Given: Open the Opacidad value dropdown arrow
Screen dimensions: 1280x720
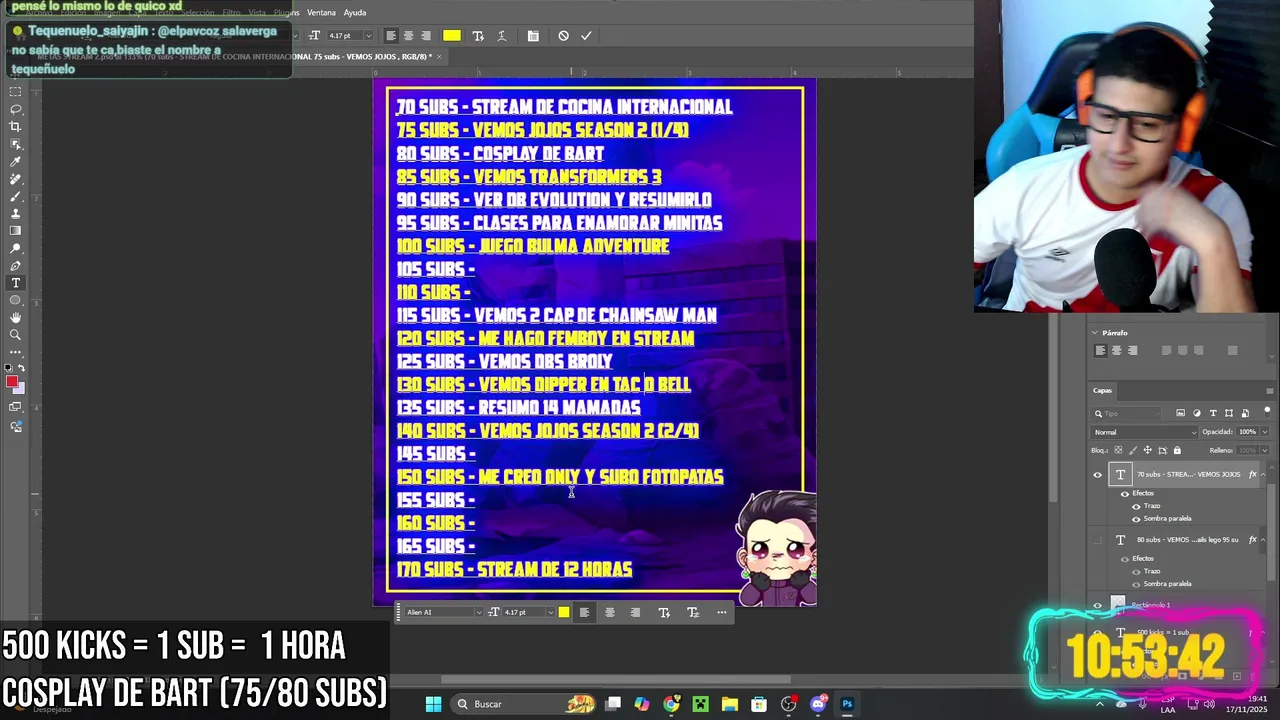Looking at the screenshot, I should 1265,432.
